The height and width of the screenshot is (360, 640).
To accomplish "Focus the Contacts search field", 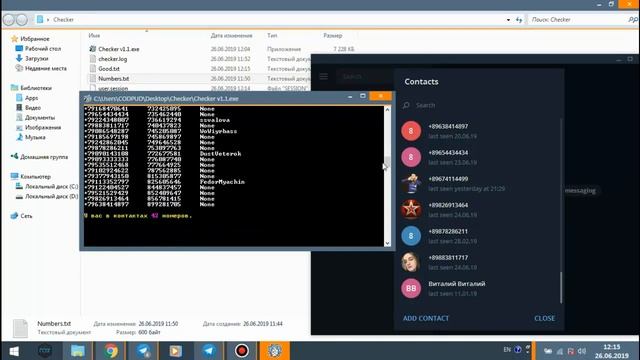I will tap(480, 105).
